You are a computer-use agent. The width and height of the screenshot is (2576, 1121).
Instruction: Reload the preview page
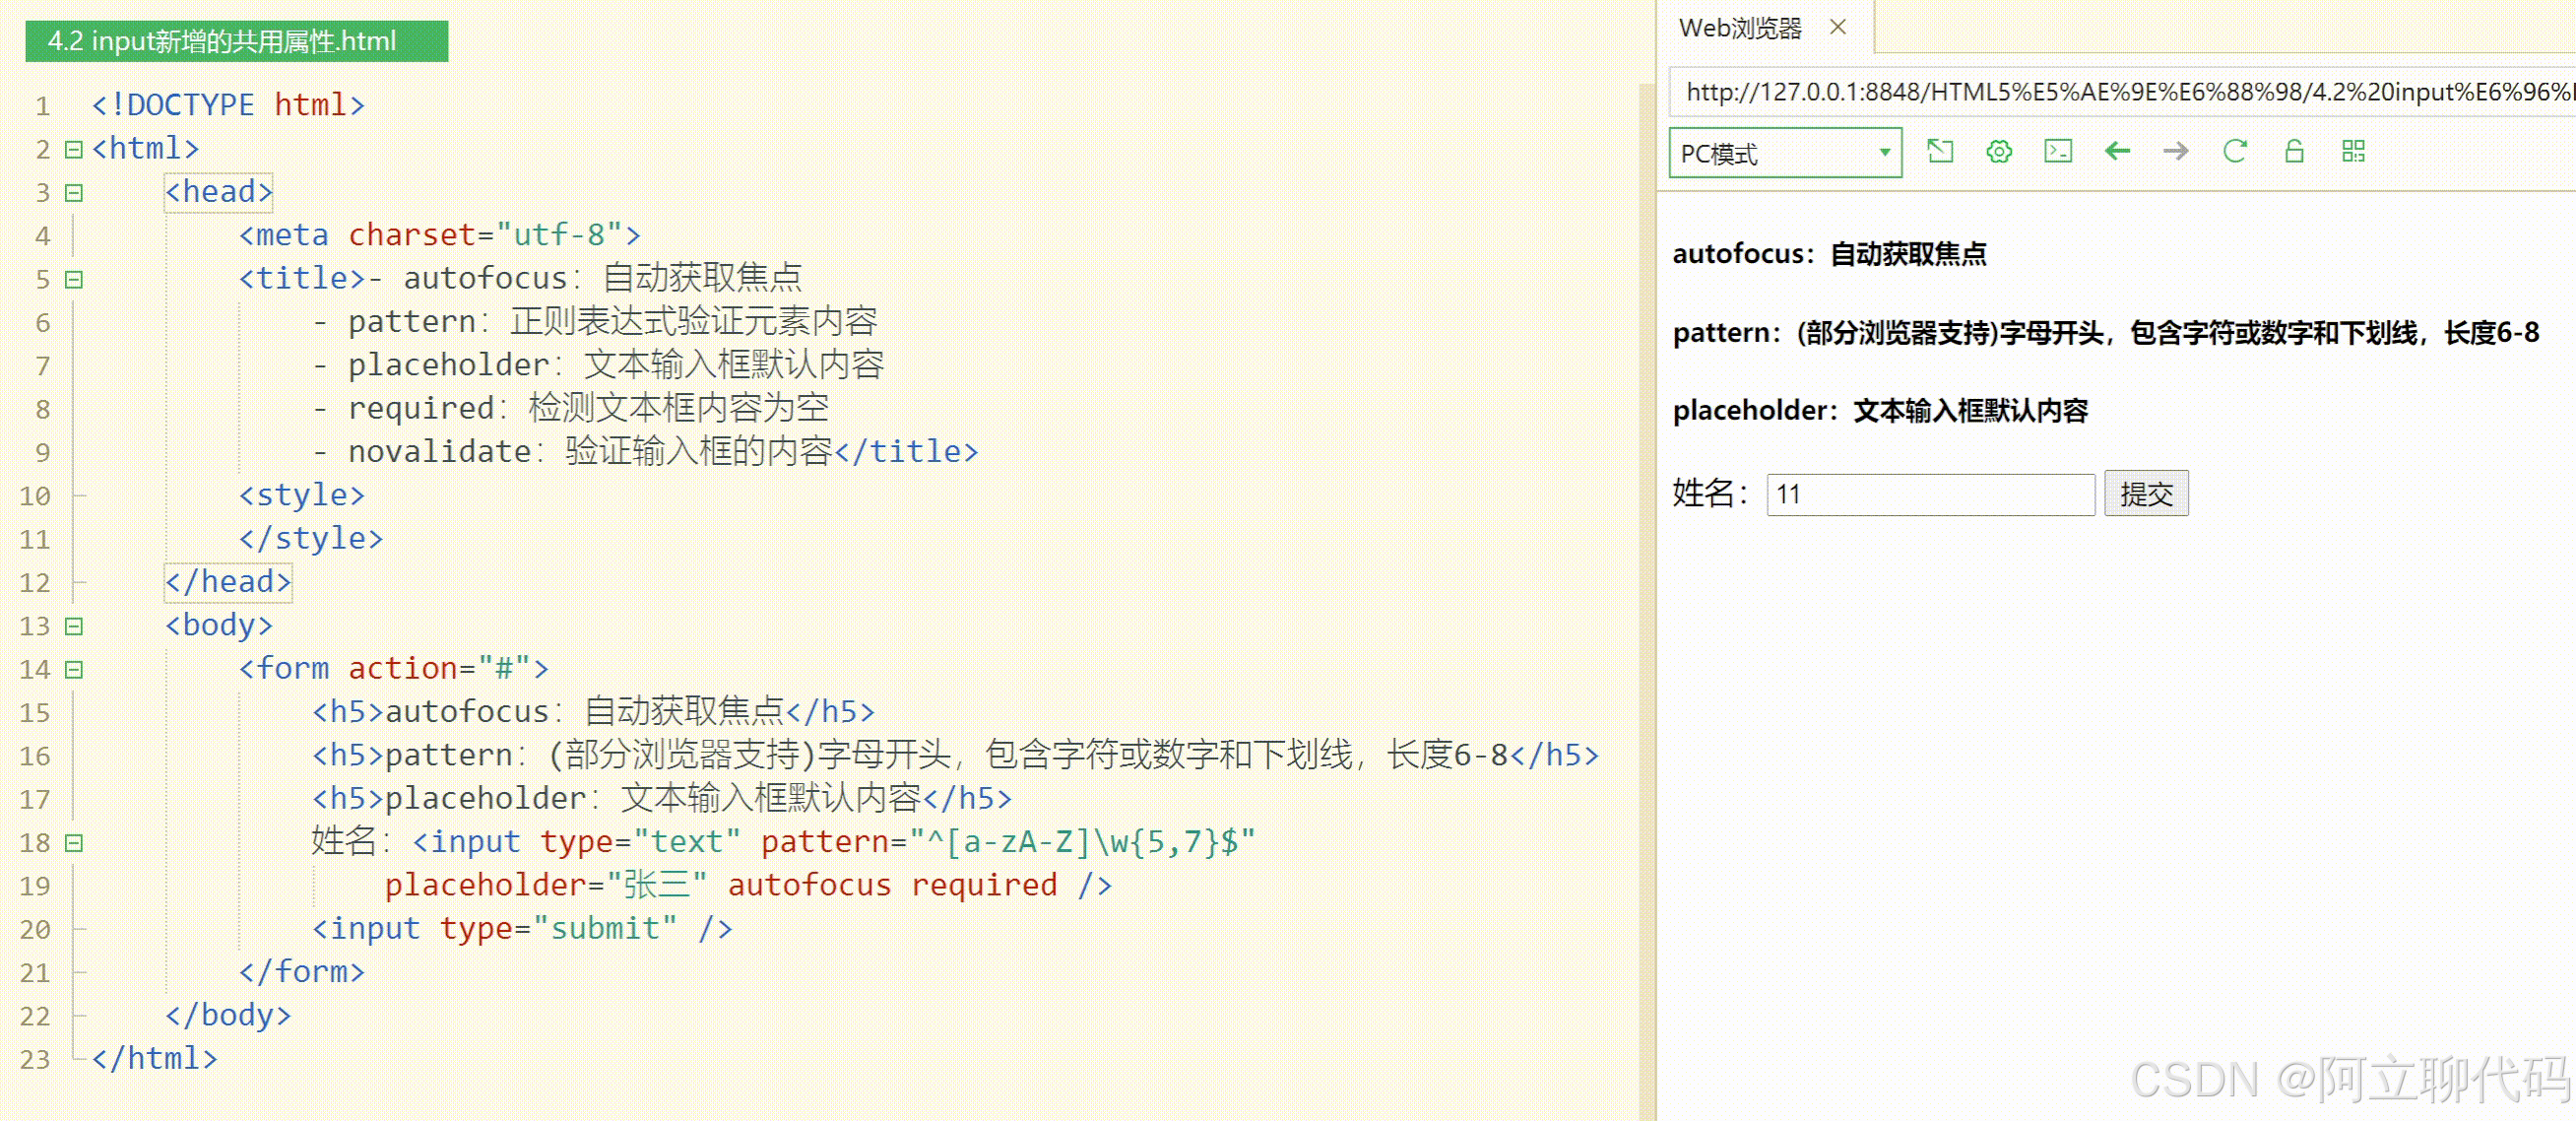[2234, 151]
